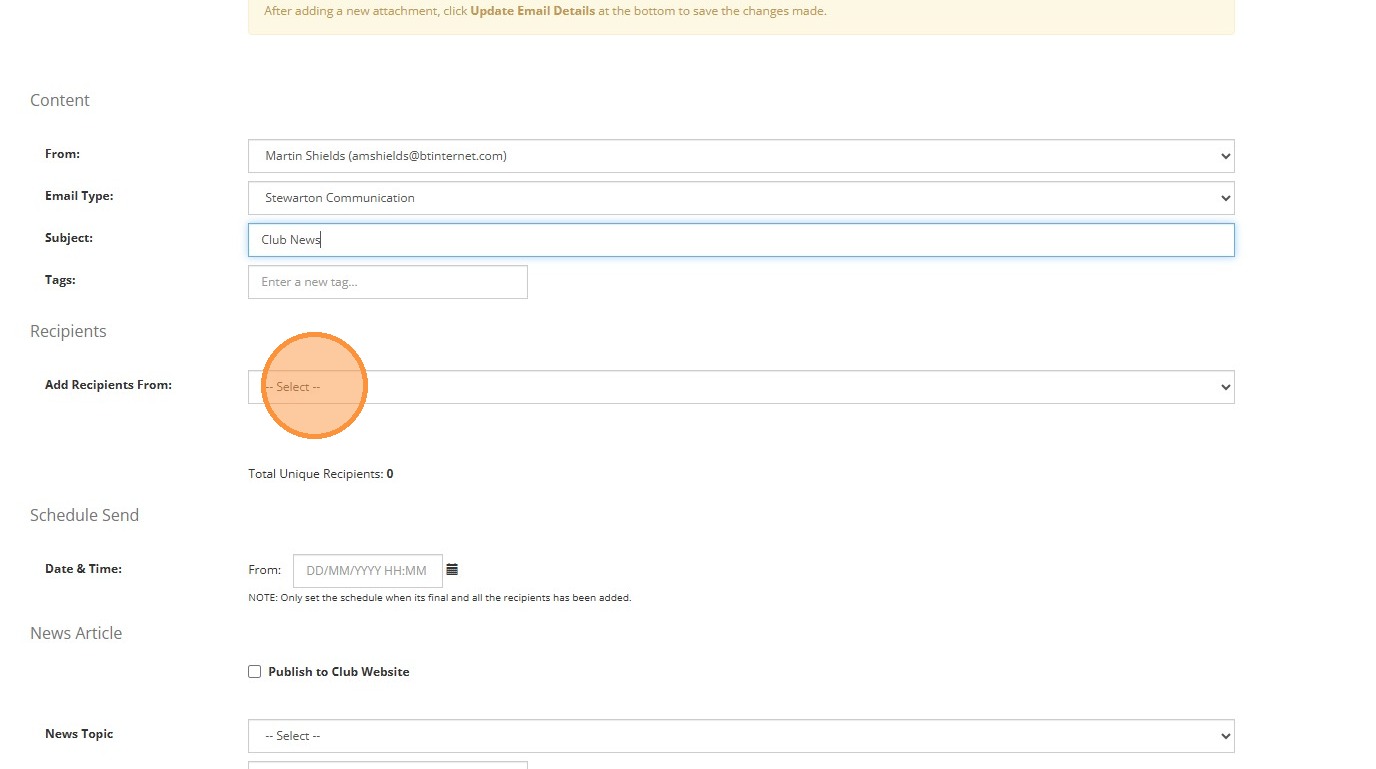
Task: Focus the Tags input field
Action: point(388,282)
